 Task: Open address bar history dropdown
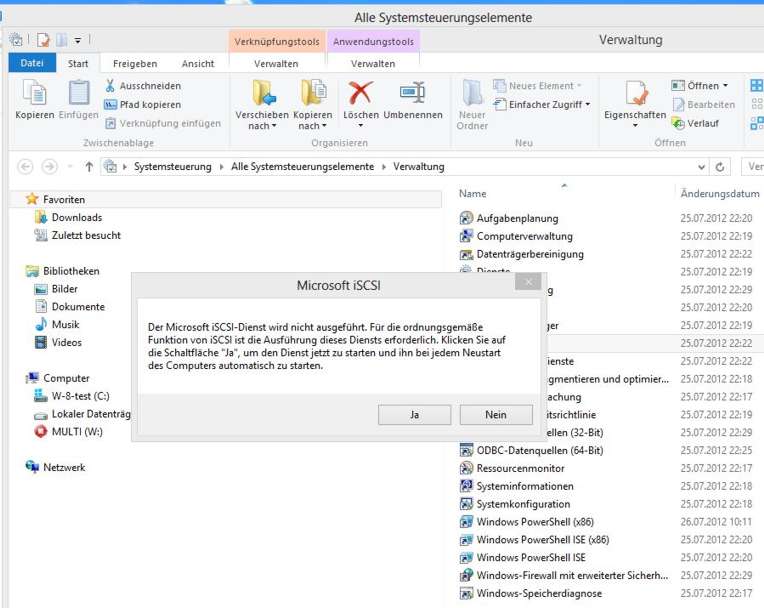[701, 167]
